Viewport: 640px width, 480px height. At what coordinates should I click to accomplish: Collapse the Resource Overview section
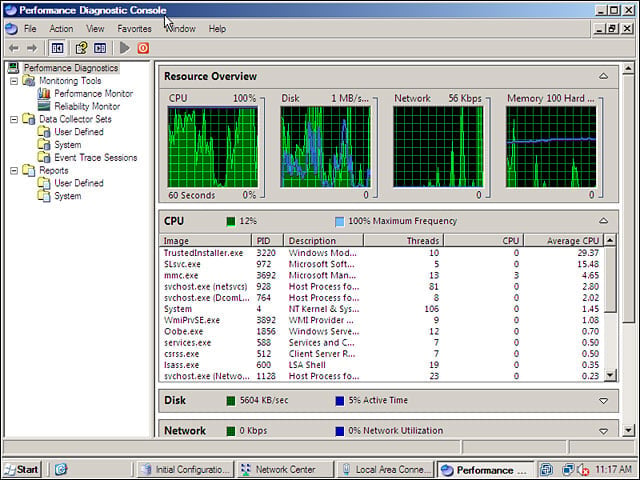tap(603, 76)
